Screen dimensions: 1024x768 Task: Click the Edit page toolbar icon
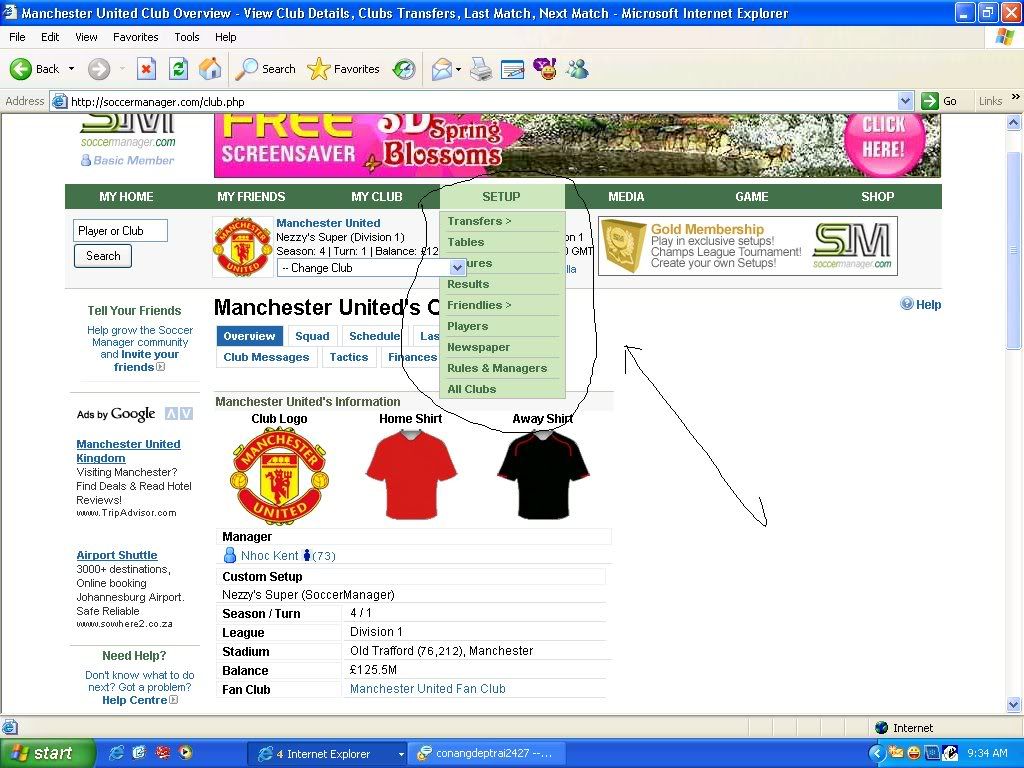[513, 69]
